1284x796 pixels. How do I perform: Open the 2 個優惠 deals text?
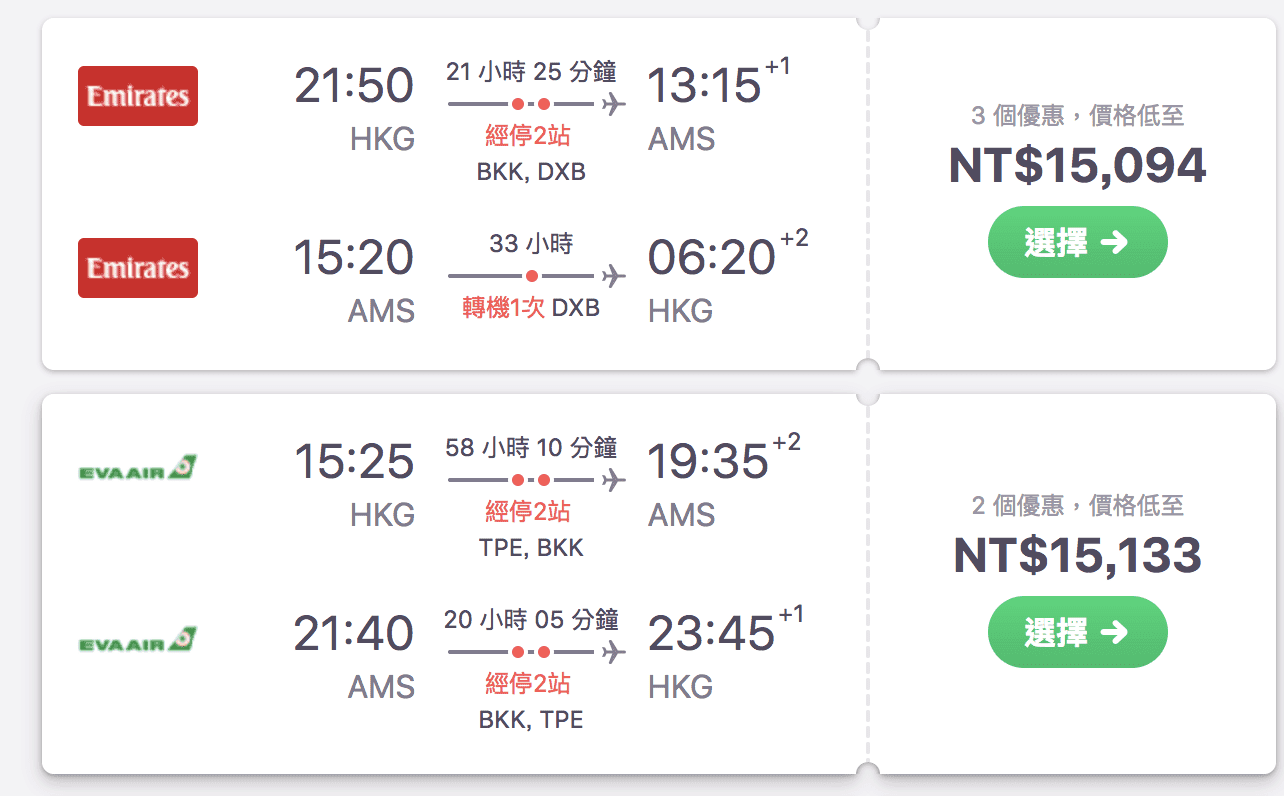pyautogui.click(x=1077, y=506)
